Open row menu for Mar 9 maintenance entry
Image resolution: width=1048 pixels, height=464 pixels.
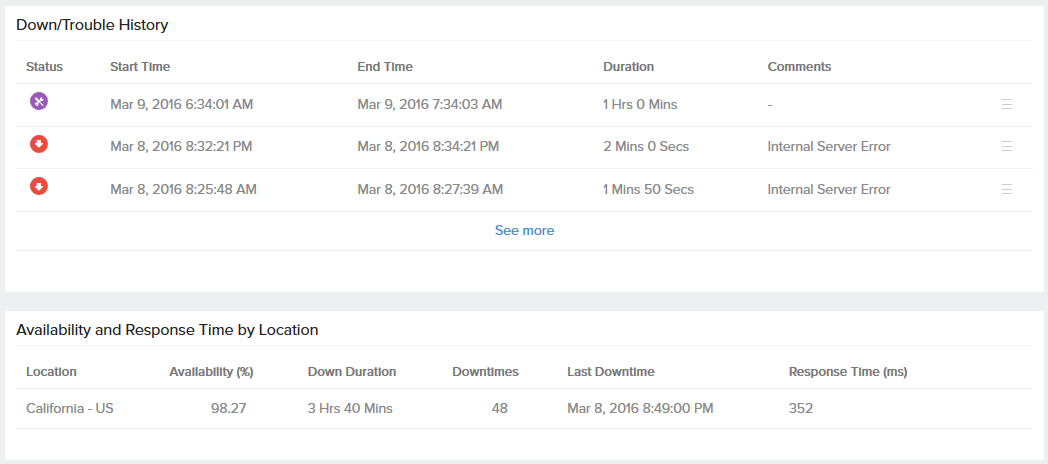pos(1006,104)
